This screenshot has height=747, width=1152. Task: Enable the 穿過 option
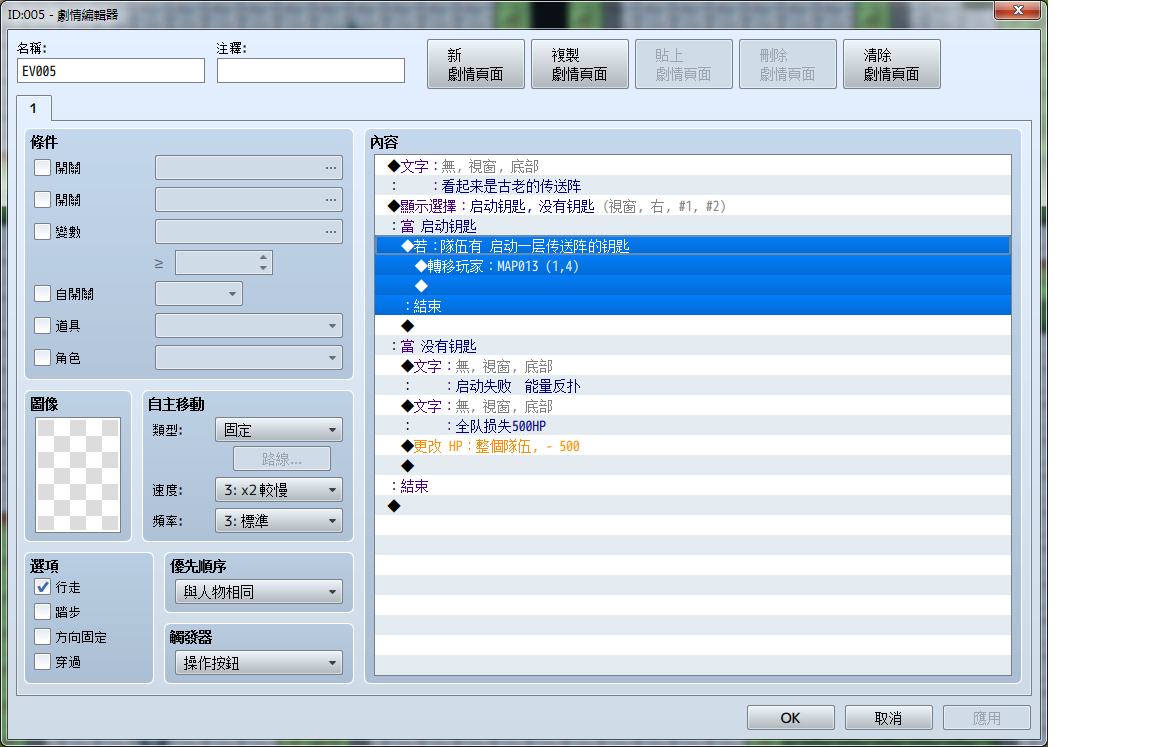click(x=43, y=662)
